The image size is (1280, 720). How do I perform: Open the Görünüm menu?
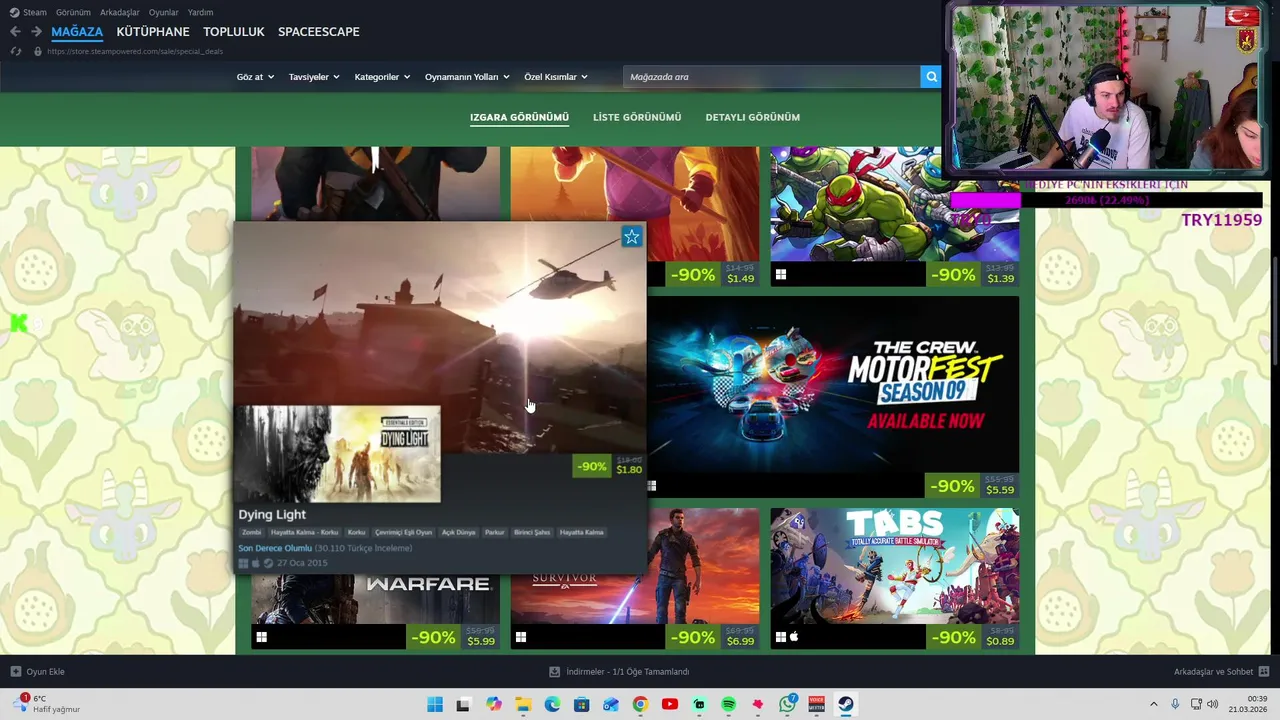pyautogui.click(x=73, y=12)
